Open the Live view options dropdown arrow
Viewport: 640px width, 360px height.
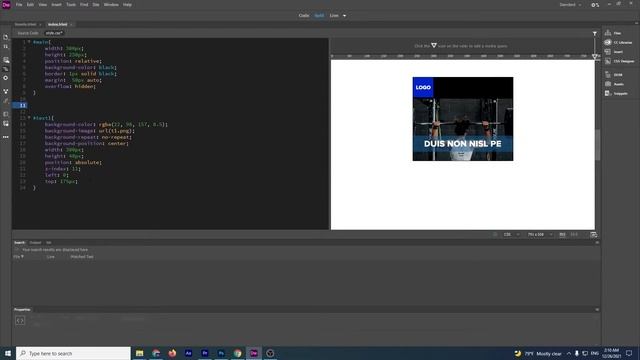344,16
